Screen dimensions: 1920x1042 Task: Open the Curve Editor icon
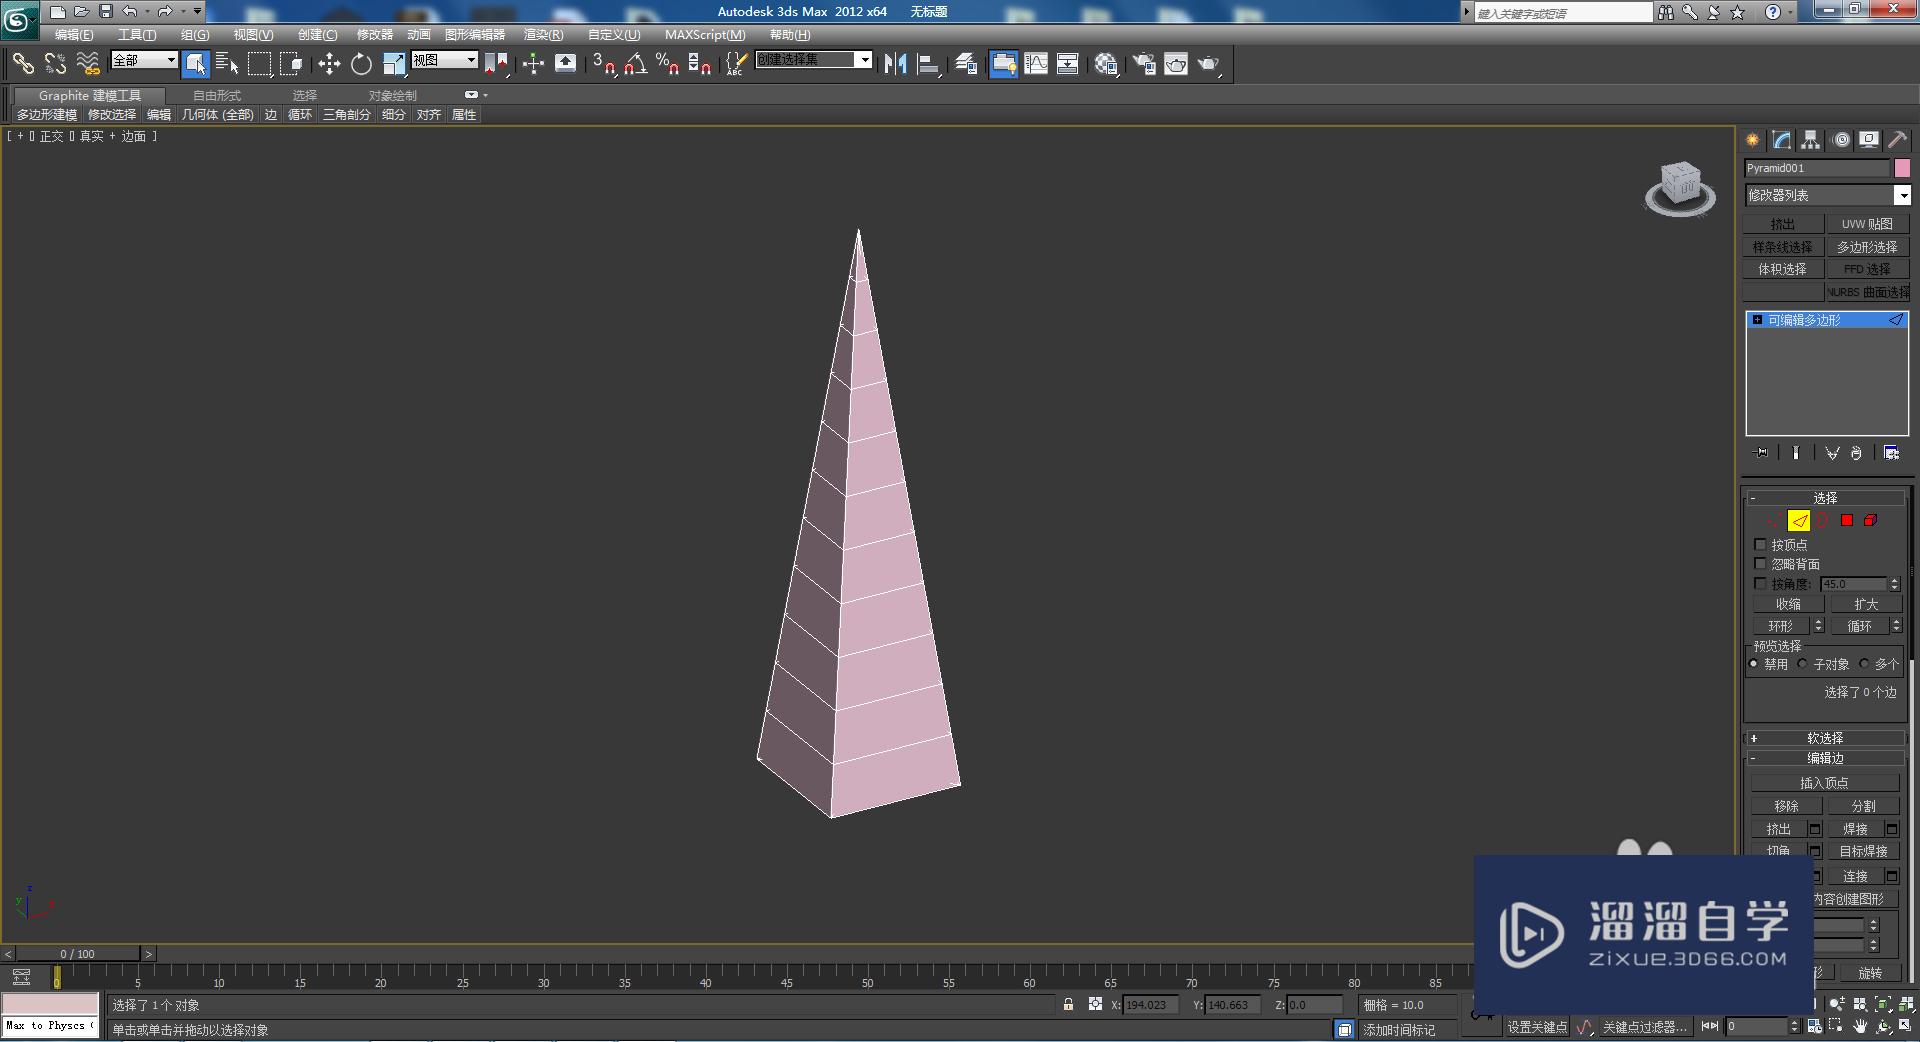coord(1036,64)
